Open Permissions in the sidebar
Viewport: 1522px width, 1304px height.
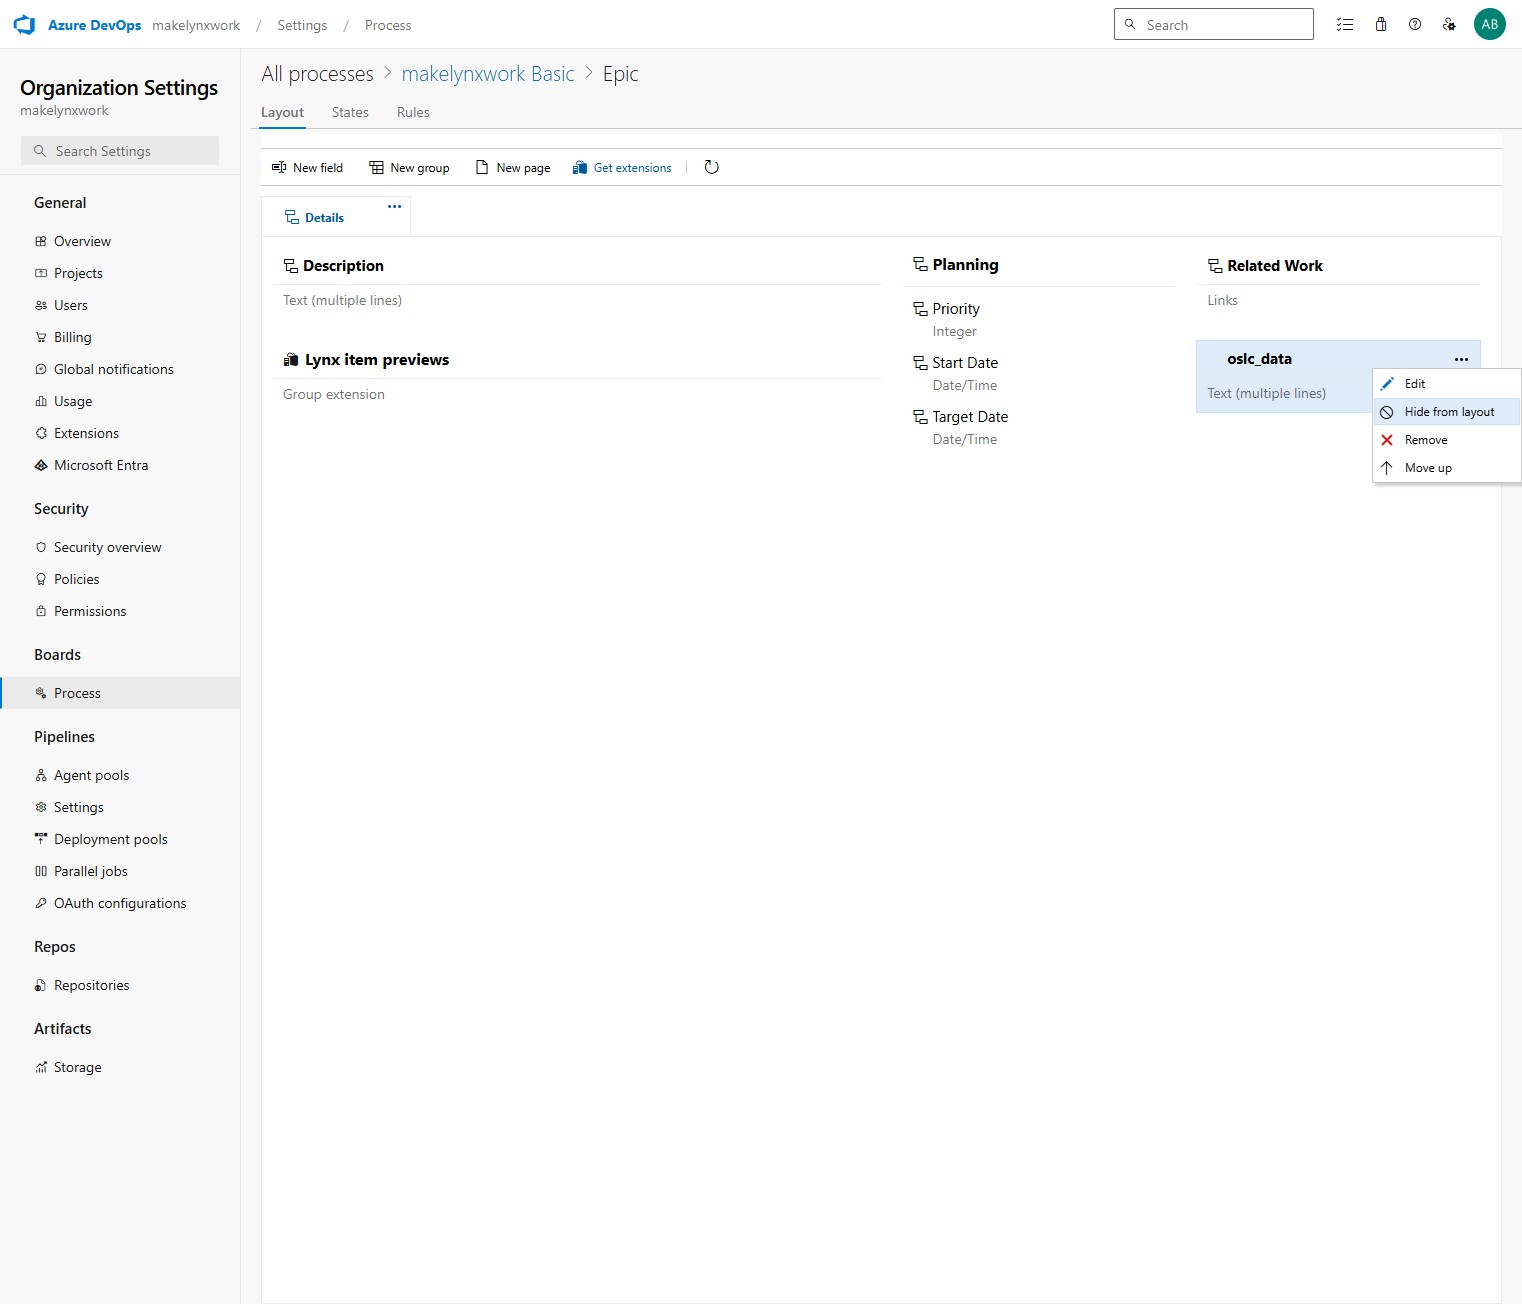tap(120, 611)
